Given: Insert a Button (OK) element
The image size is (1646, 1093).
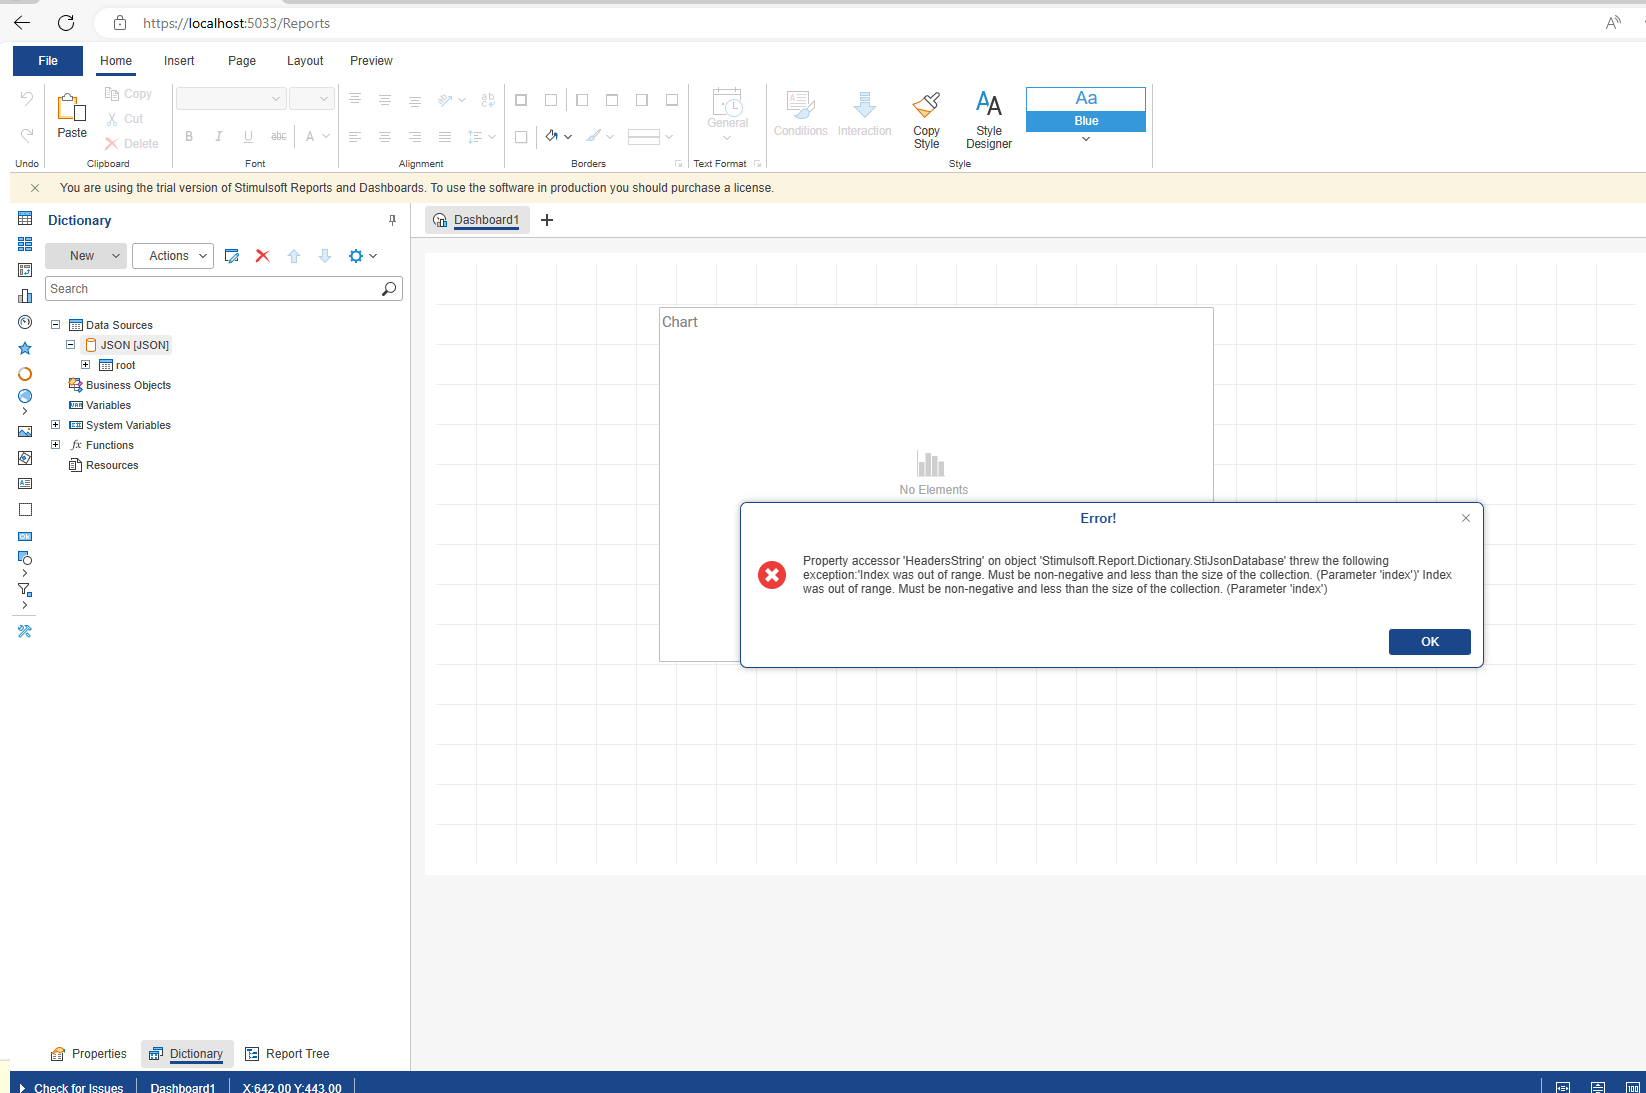Looking at the screenshot, I should tap(25, 537).
